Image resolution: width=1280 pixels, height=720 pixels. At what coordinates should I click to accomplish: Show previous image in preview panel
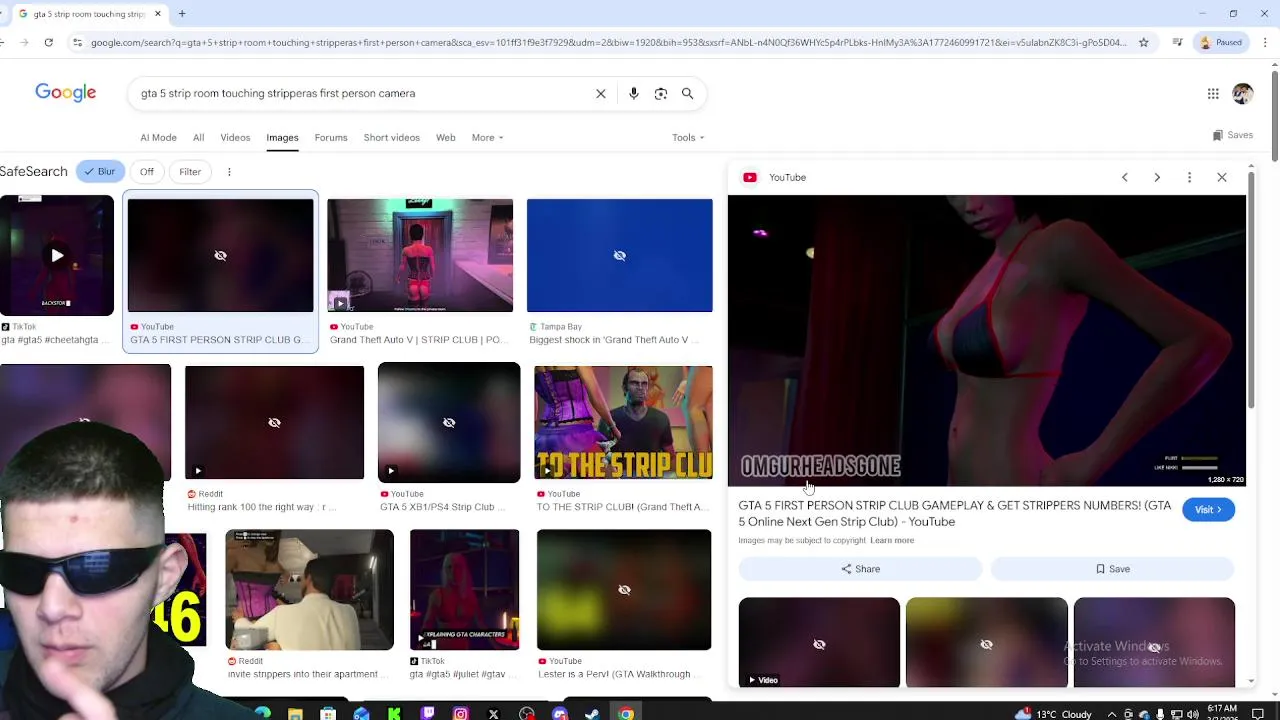click(x=1124, y=177)
